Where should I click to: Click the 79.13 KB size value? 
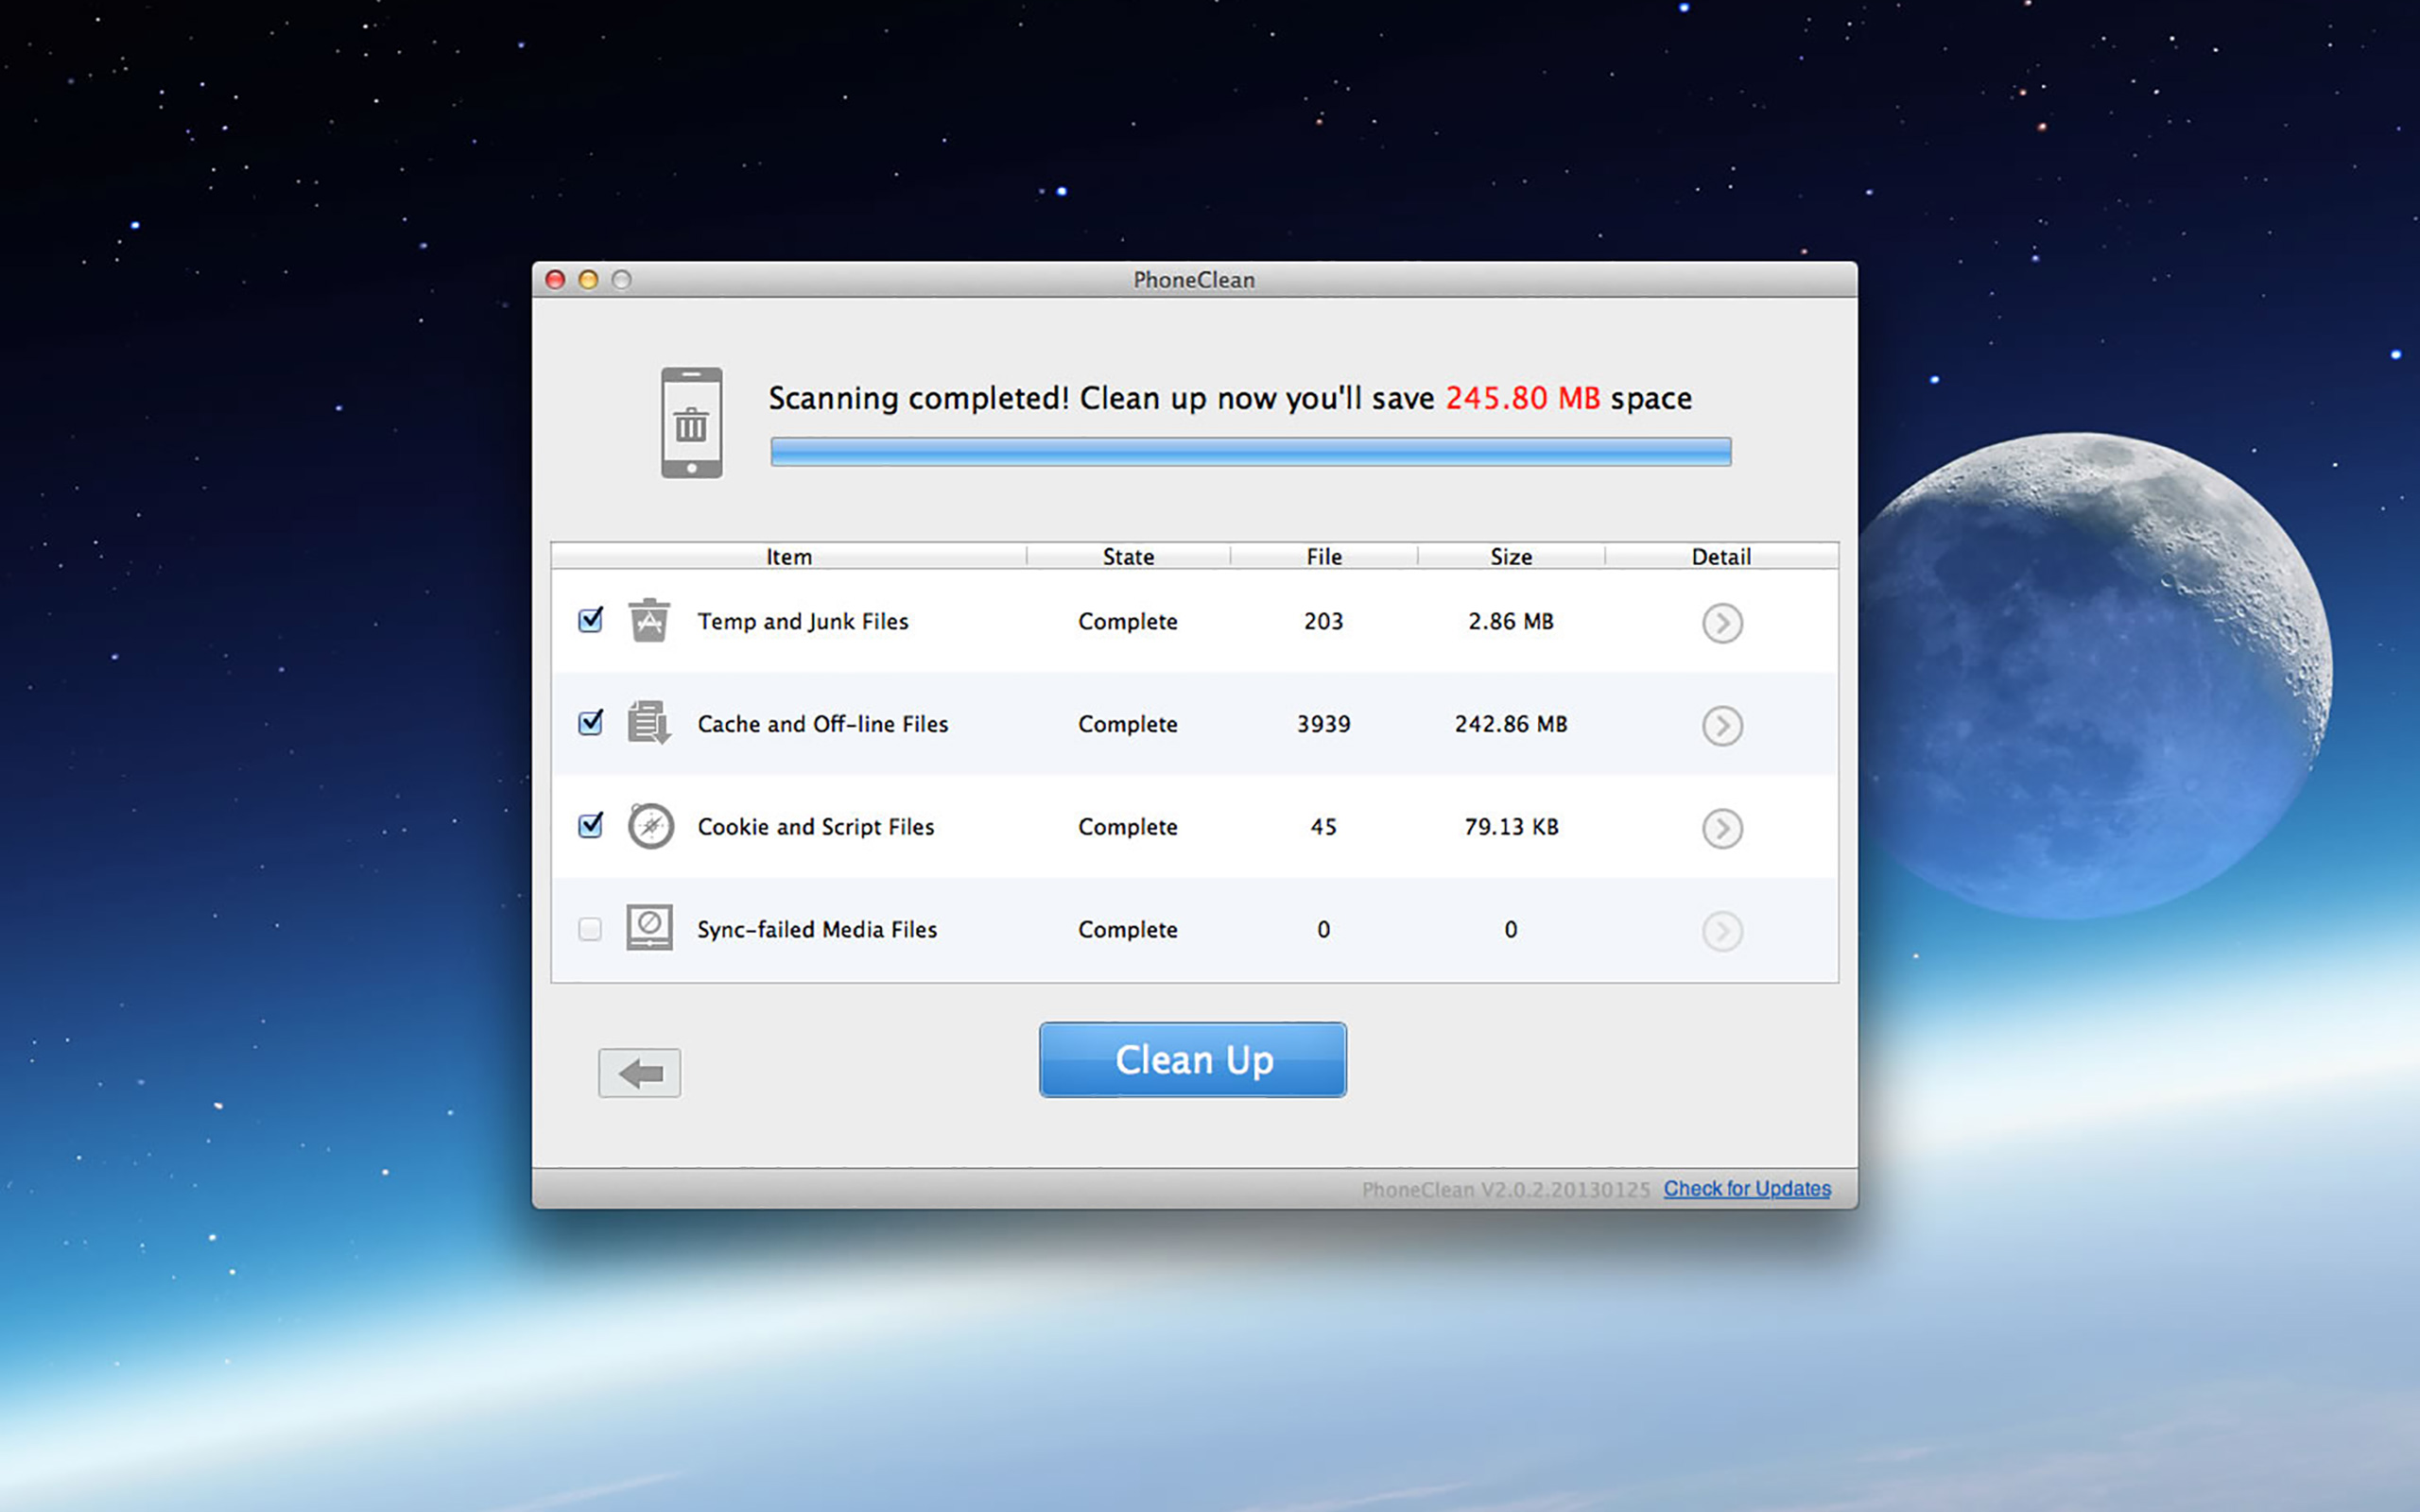click(x=1511, y=827)
